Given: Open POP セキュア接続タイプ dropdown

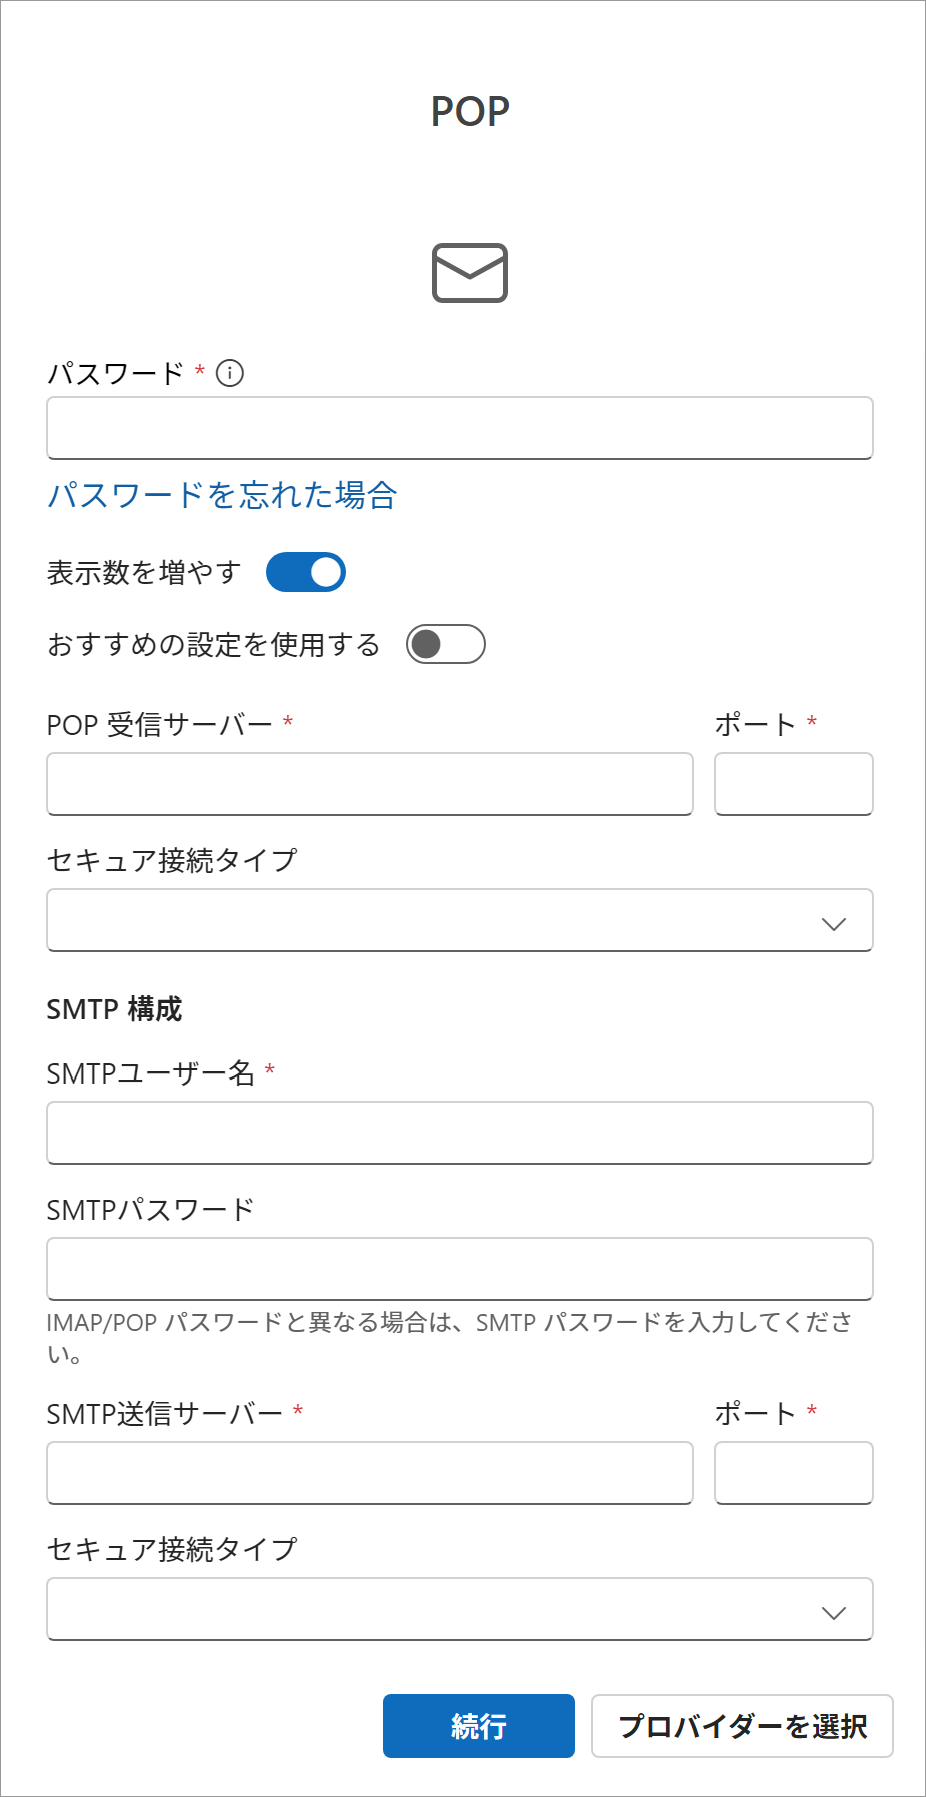Looking at the screenshot, I should 460,920.
